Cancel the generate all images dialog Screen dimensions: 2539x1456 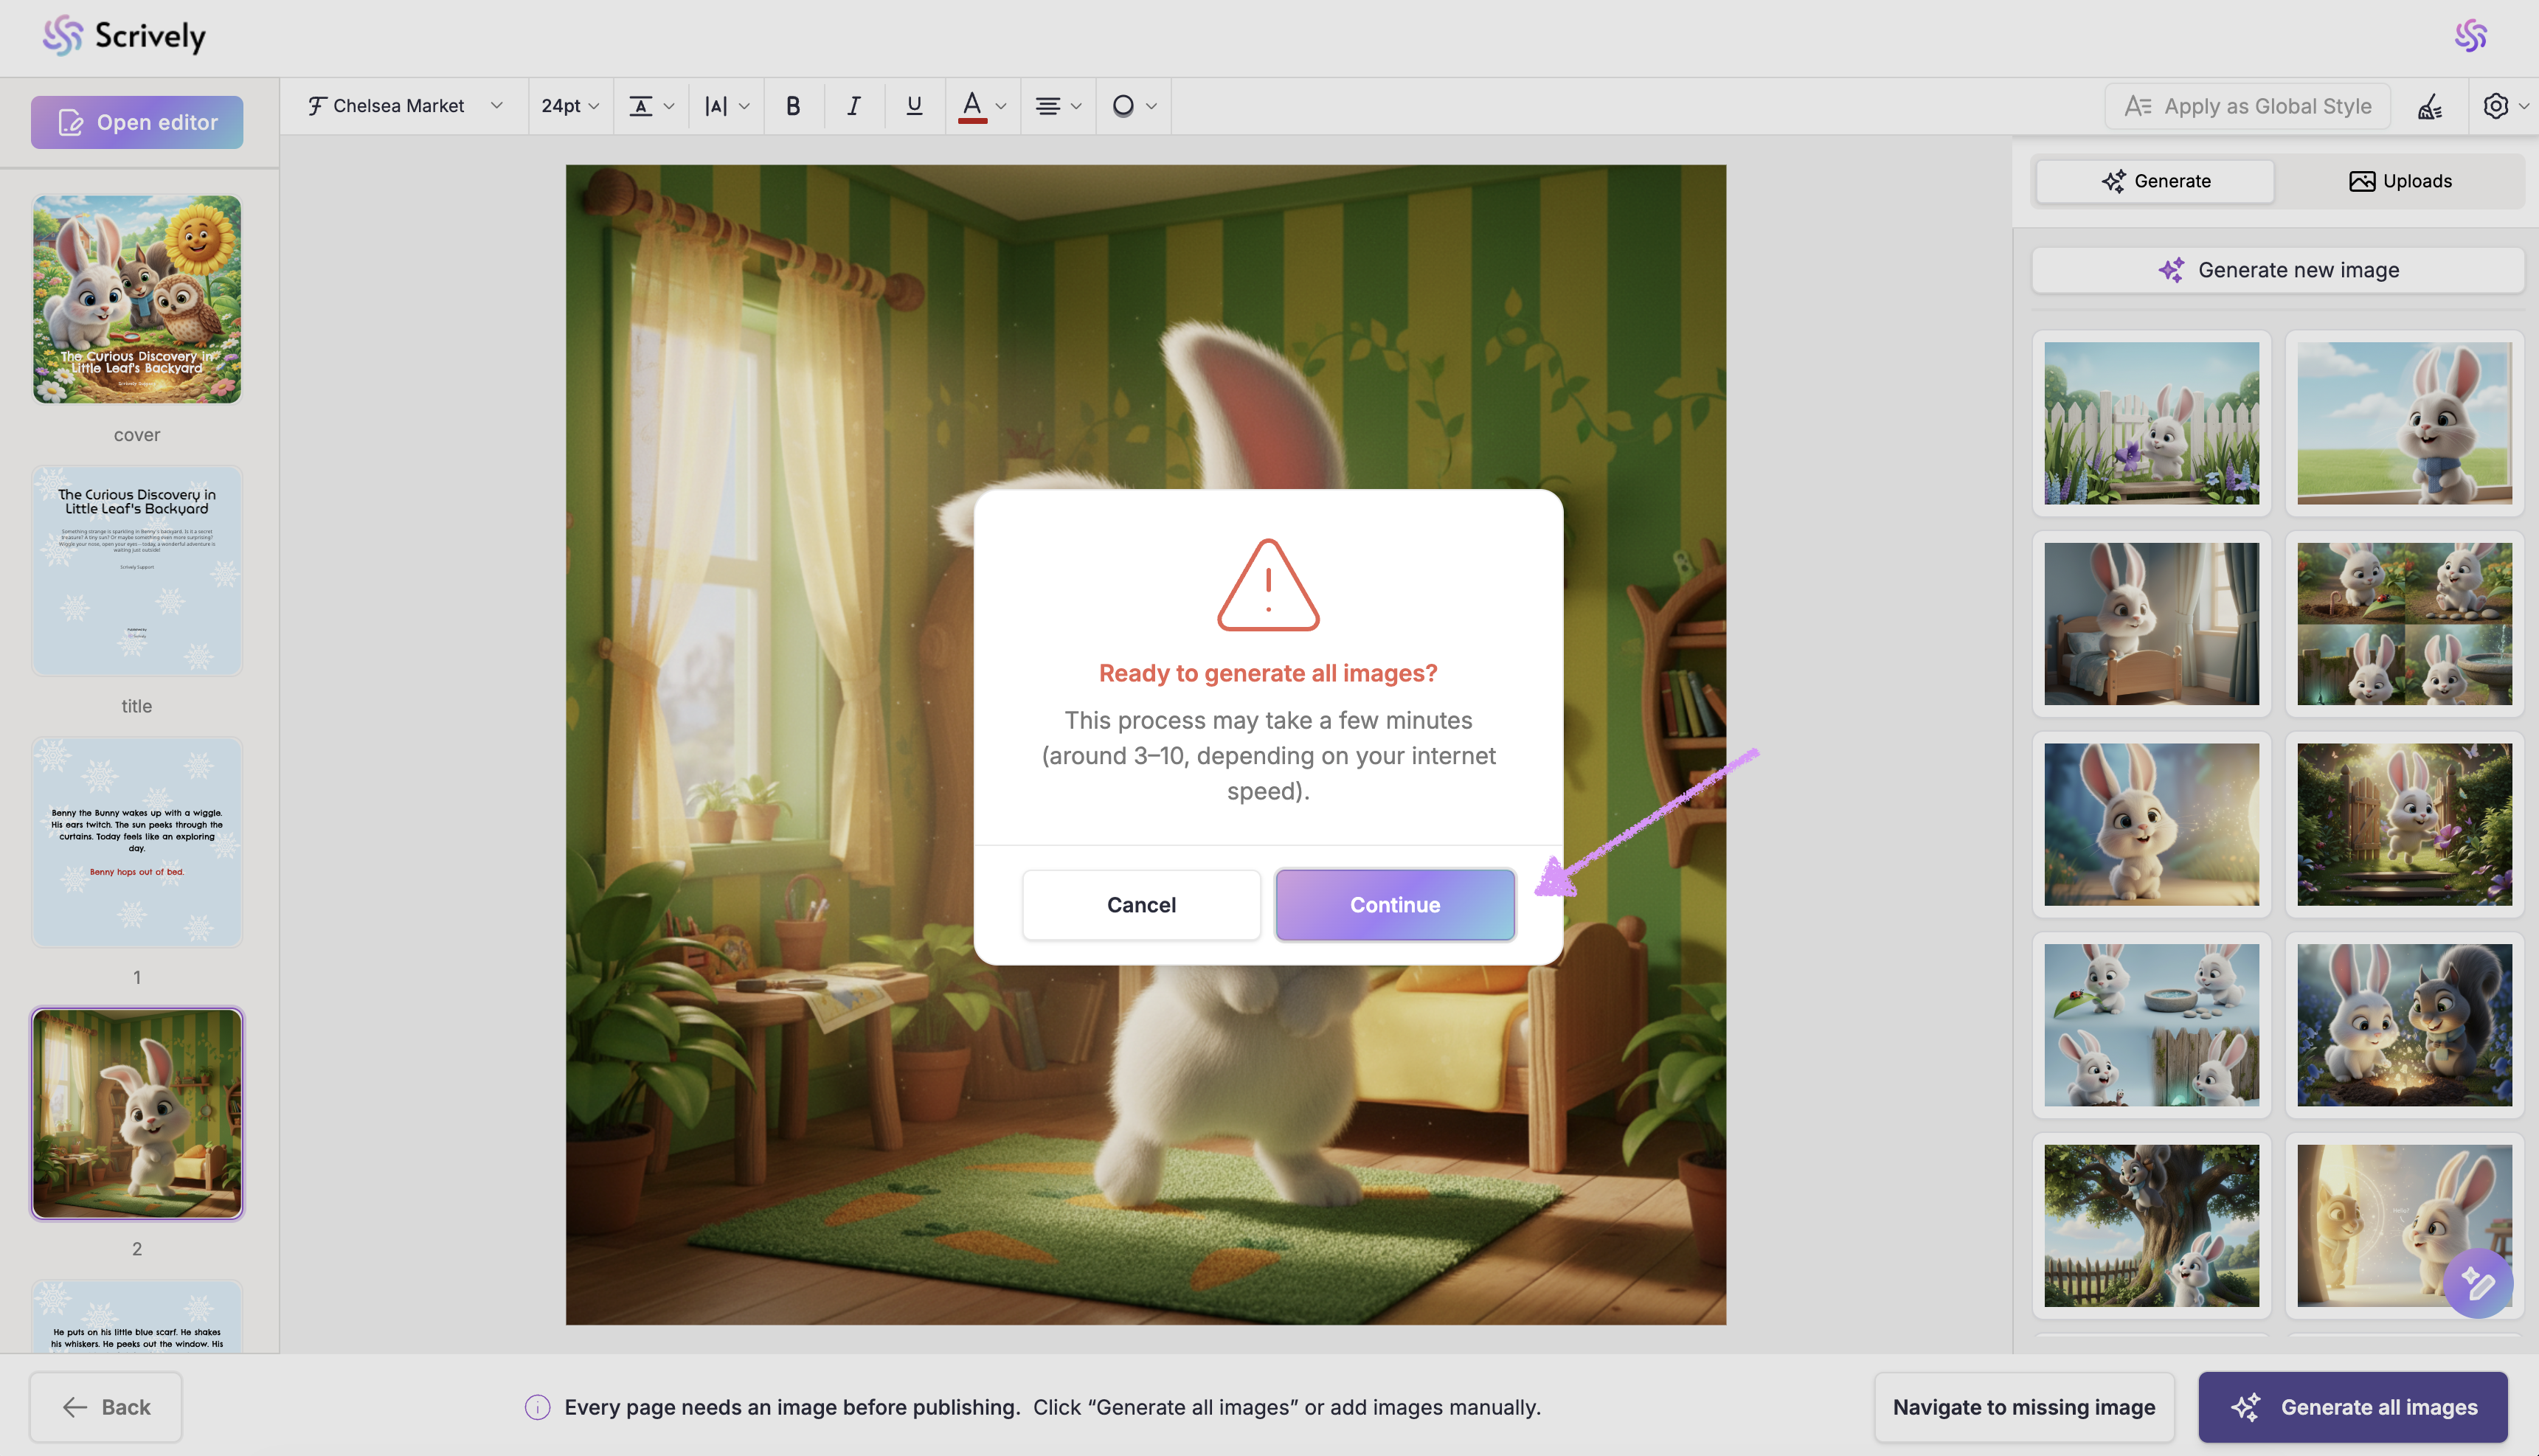(x=1141, y=904)
